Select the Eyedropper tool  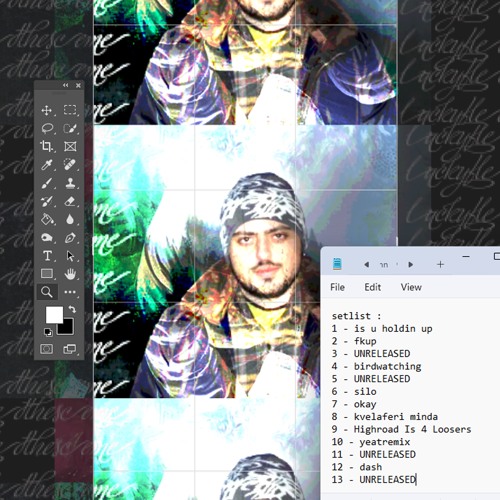point(47,165)
